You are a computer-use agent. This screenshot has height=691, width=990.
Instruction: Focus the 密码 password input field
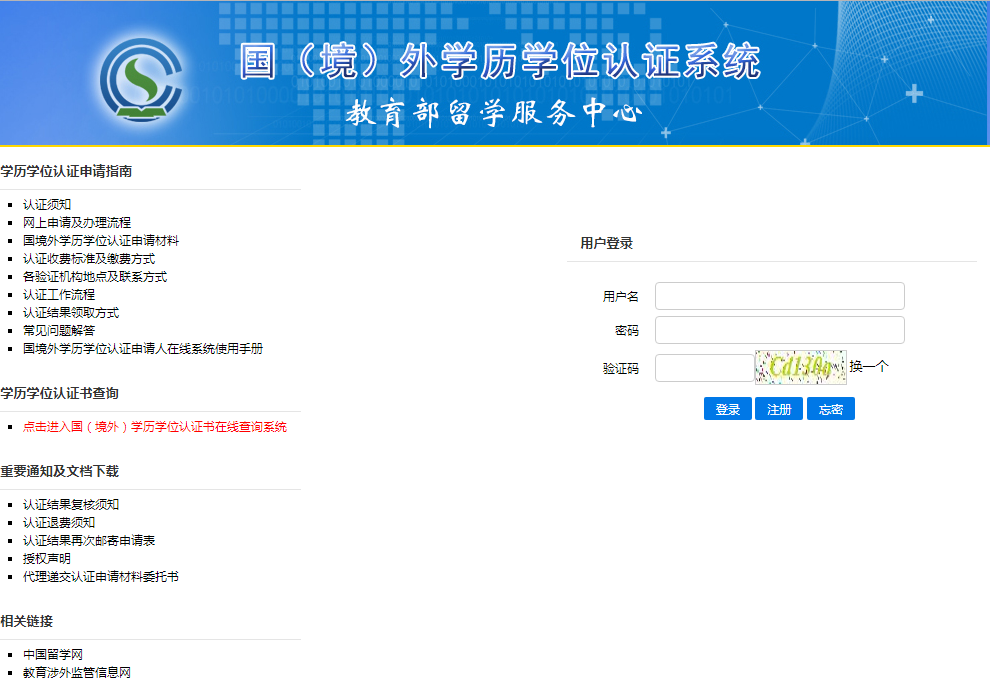pyautogui.click(x=779, y=330)
